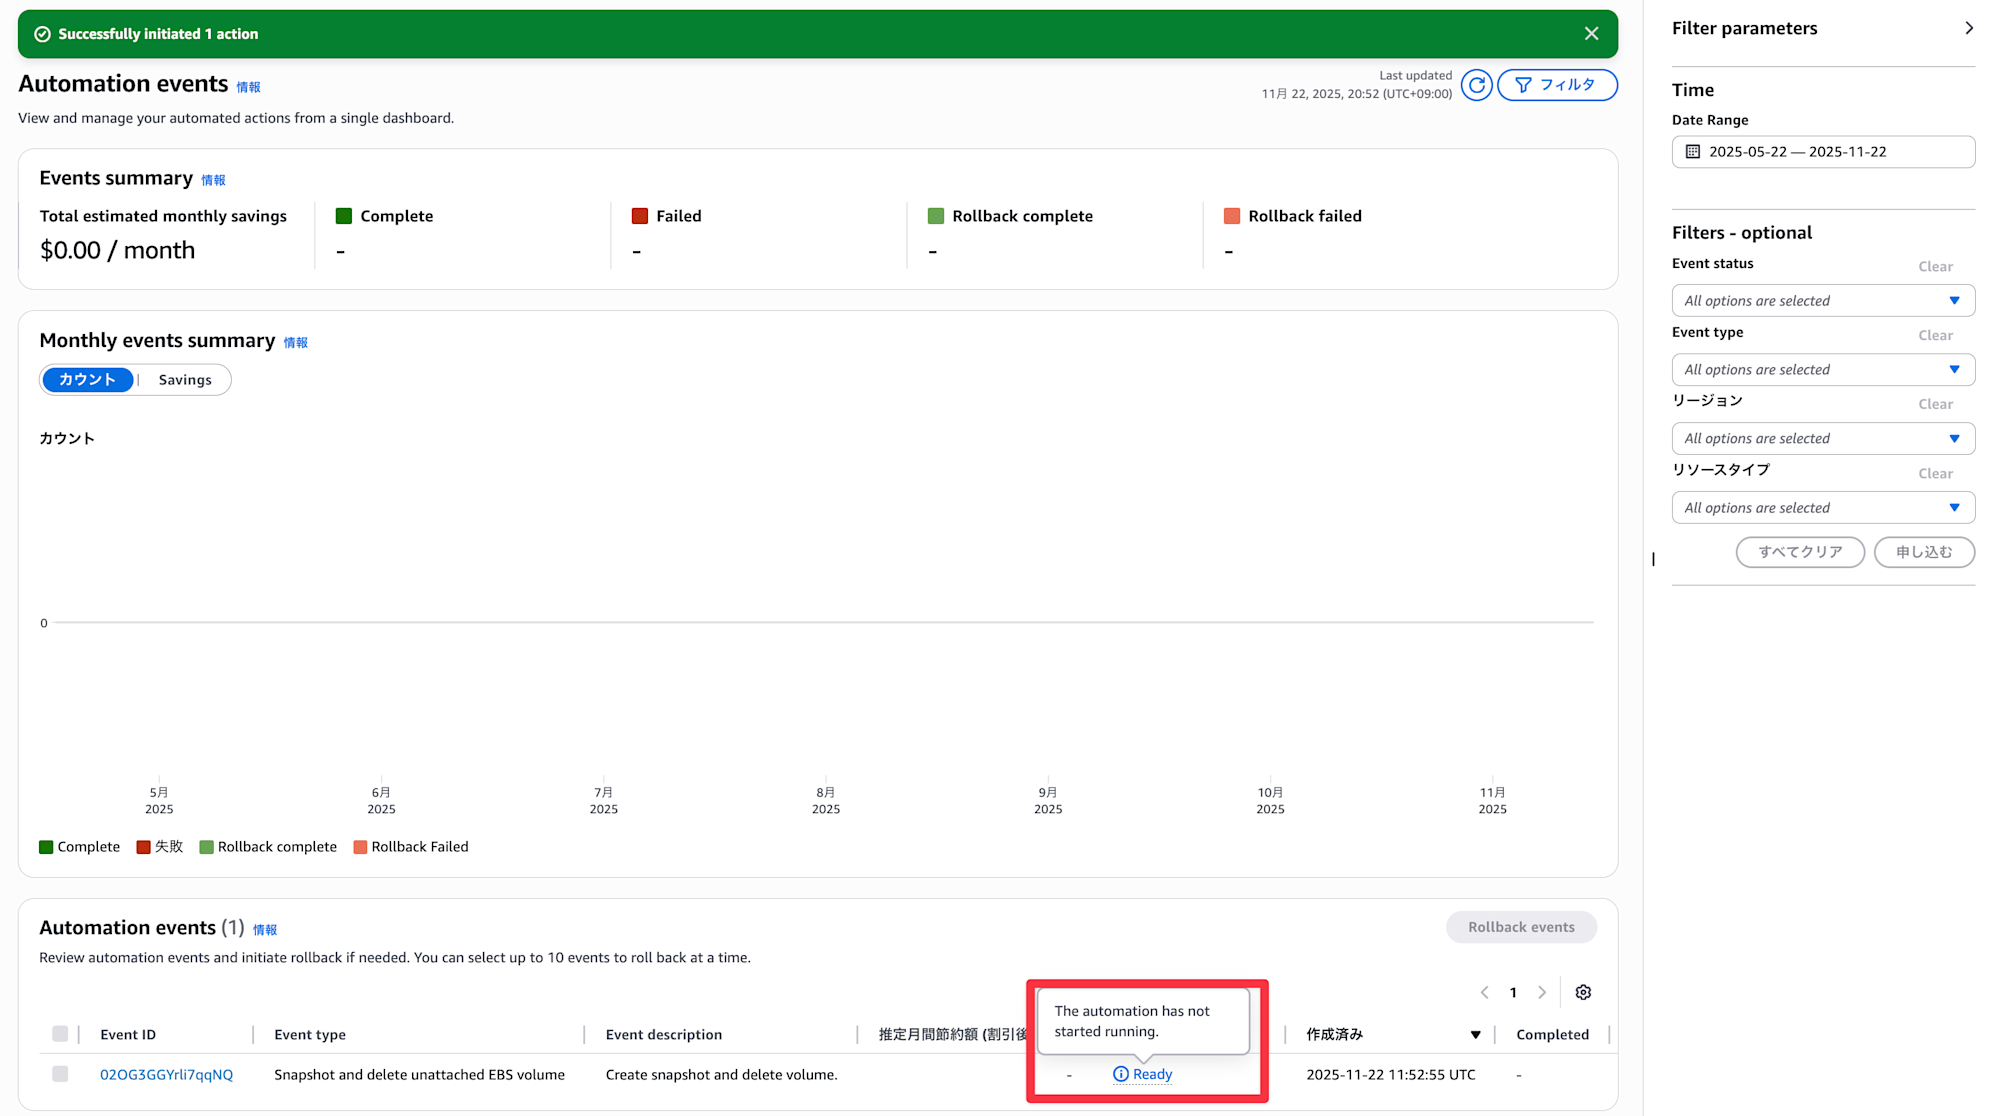
Task: Open the table preferences gear icon
Action: 1583,992
